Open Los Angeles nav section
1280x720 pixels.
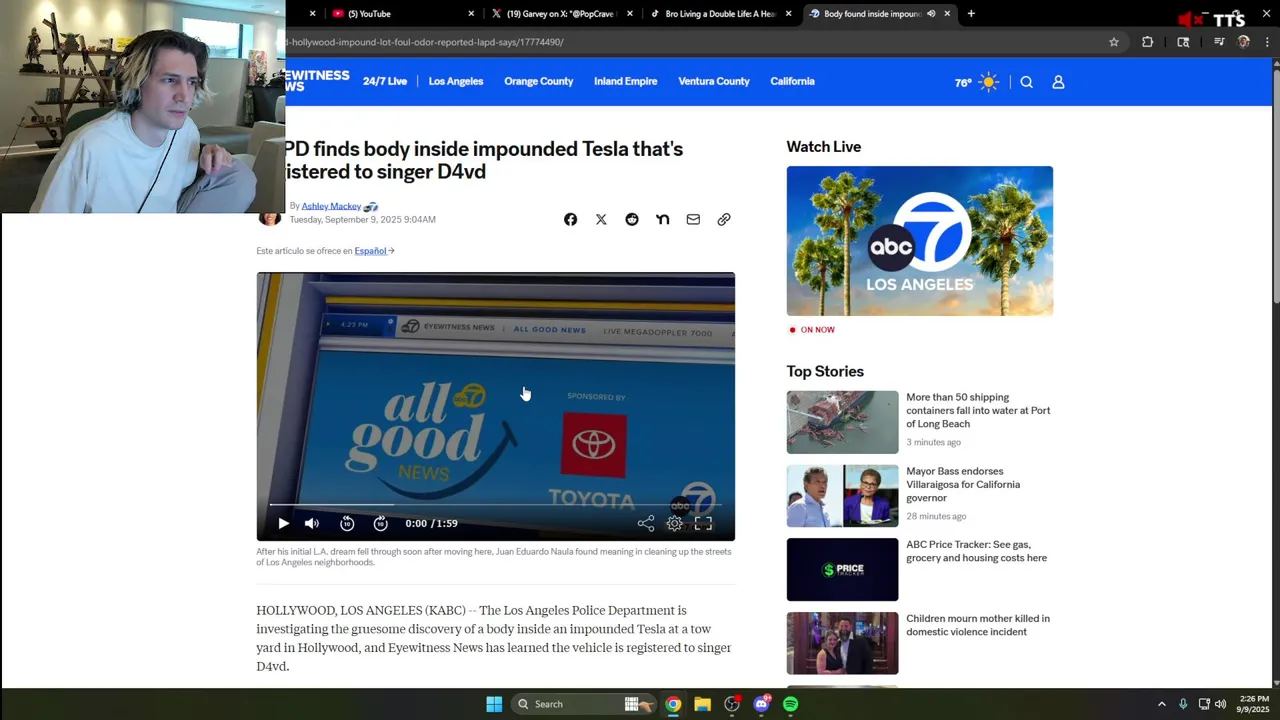456,82
